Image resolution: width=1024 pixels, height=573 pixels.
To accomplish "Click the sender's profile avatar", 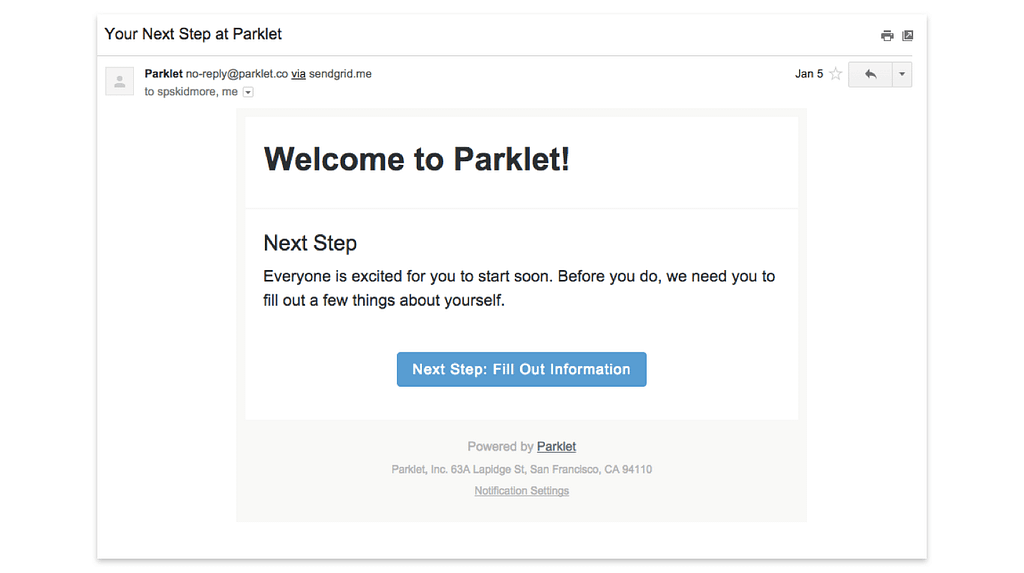I will [x=120, y=82].
